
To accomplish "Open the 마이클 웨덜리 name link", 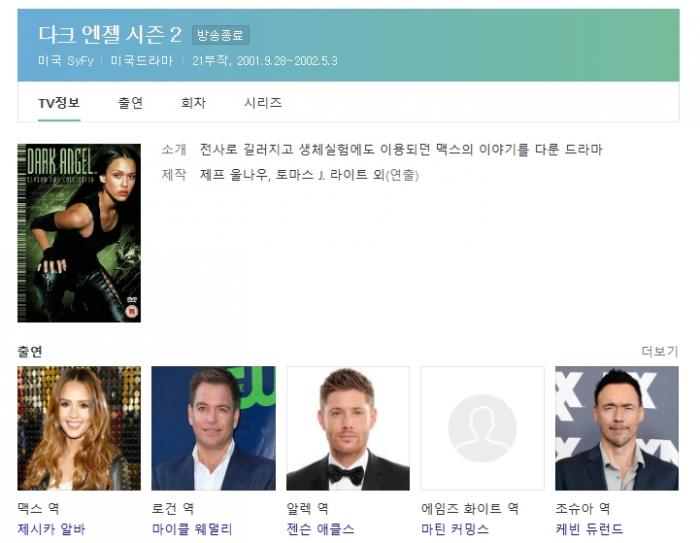I will click(x=192, y=529).
